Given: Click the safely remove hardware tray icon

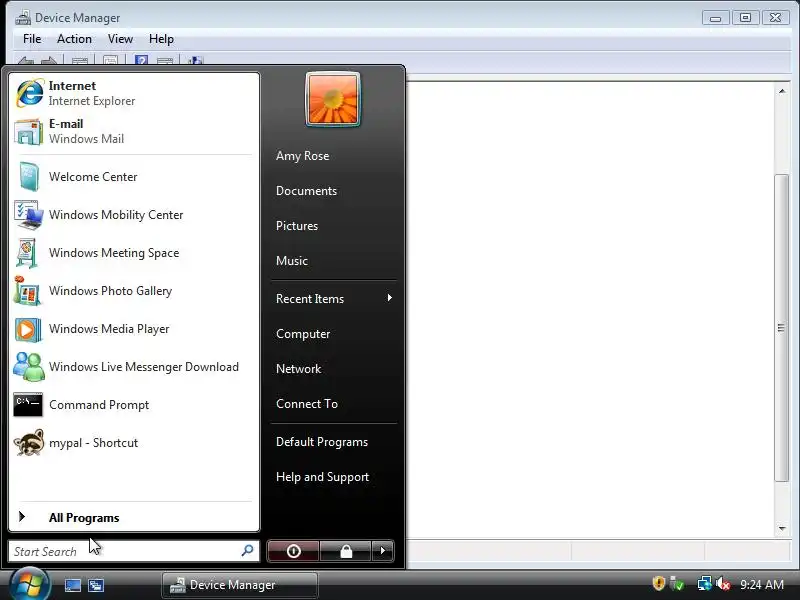Looking at the screenshot, I should point(677,583).
